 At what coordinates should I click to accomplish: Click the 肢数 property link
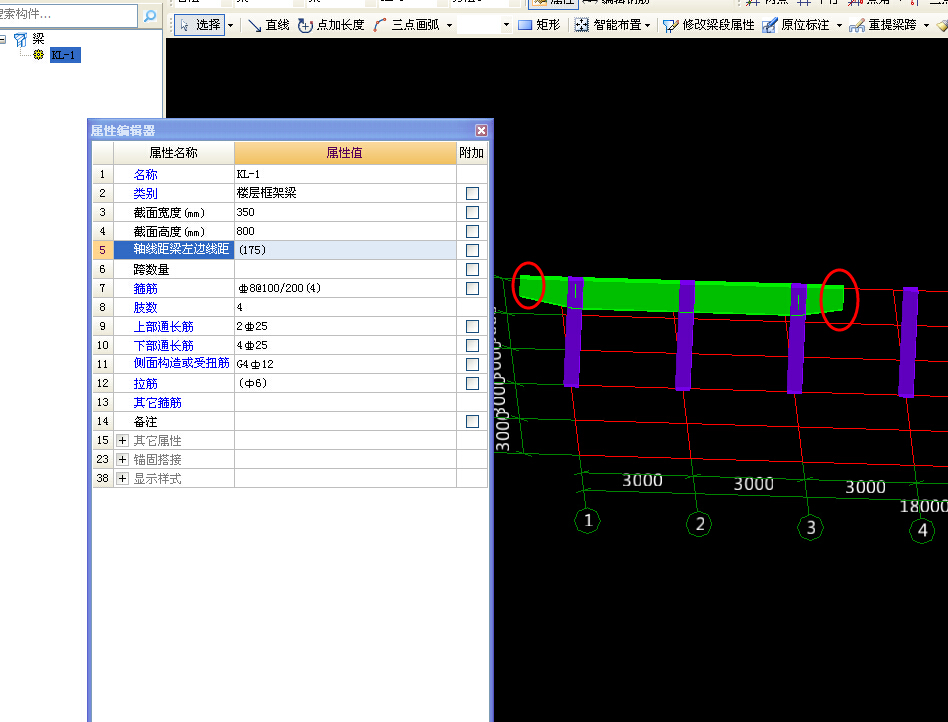145,307
